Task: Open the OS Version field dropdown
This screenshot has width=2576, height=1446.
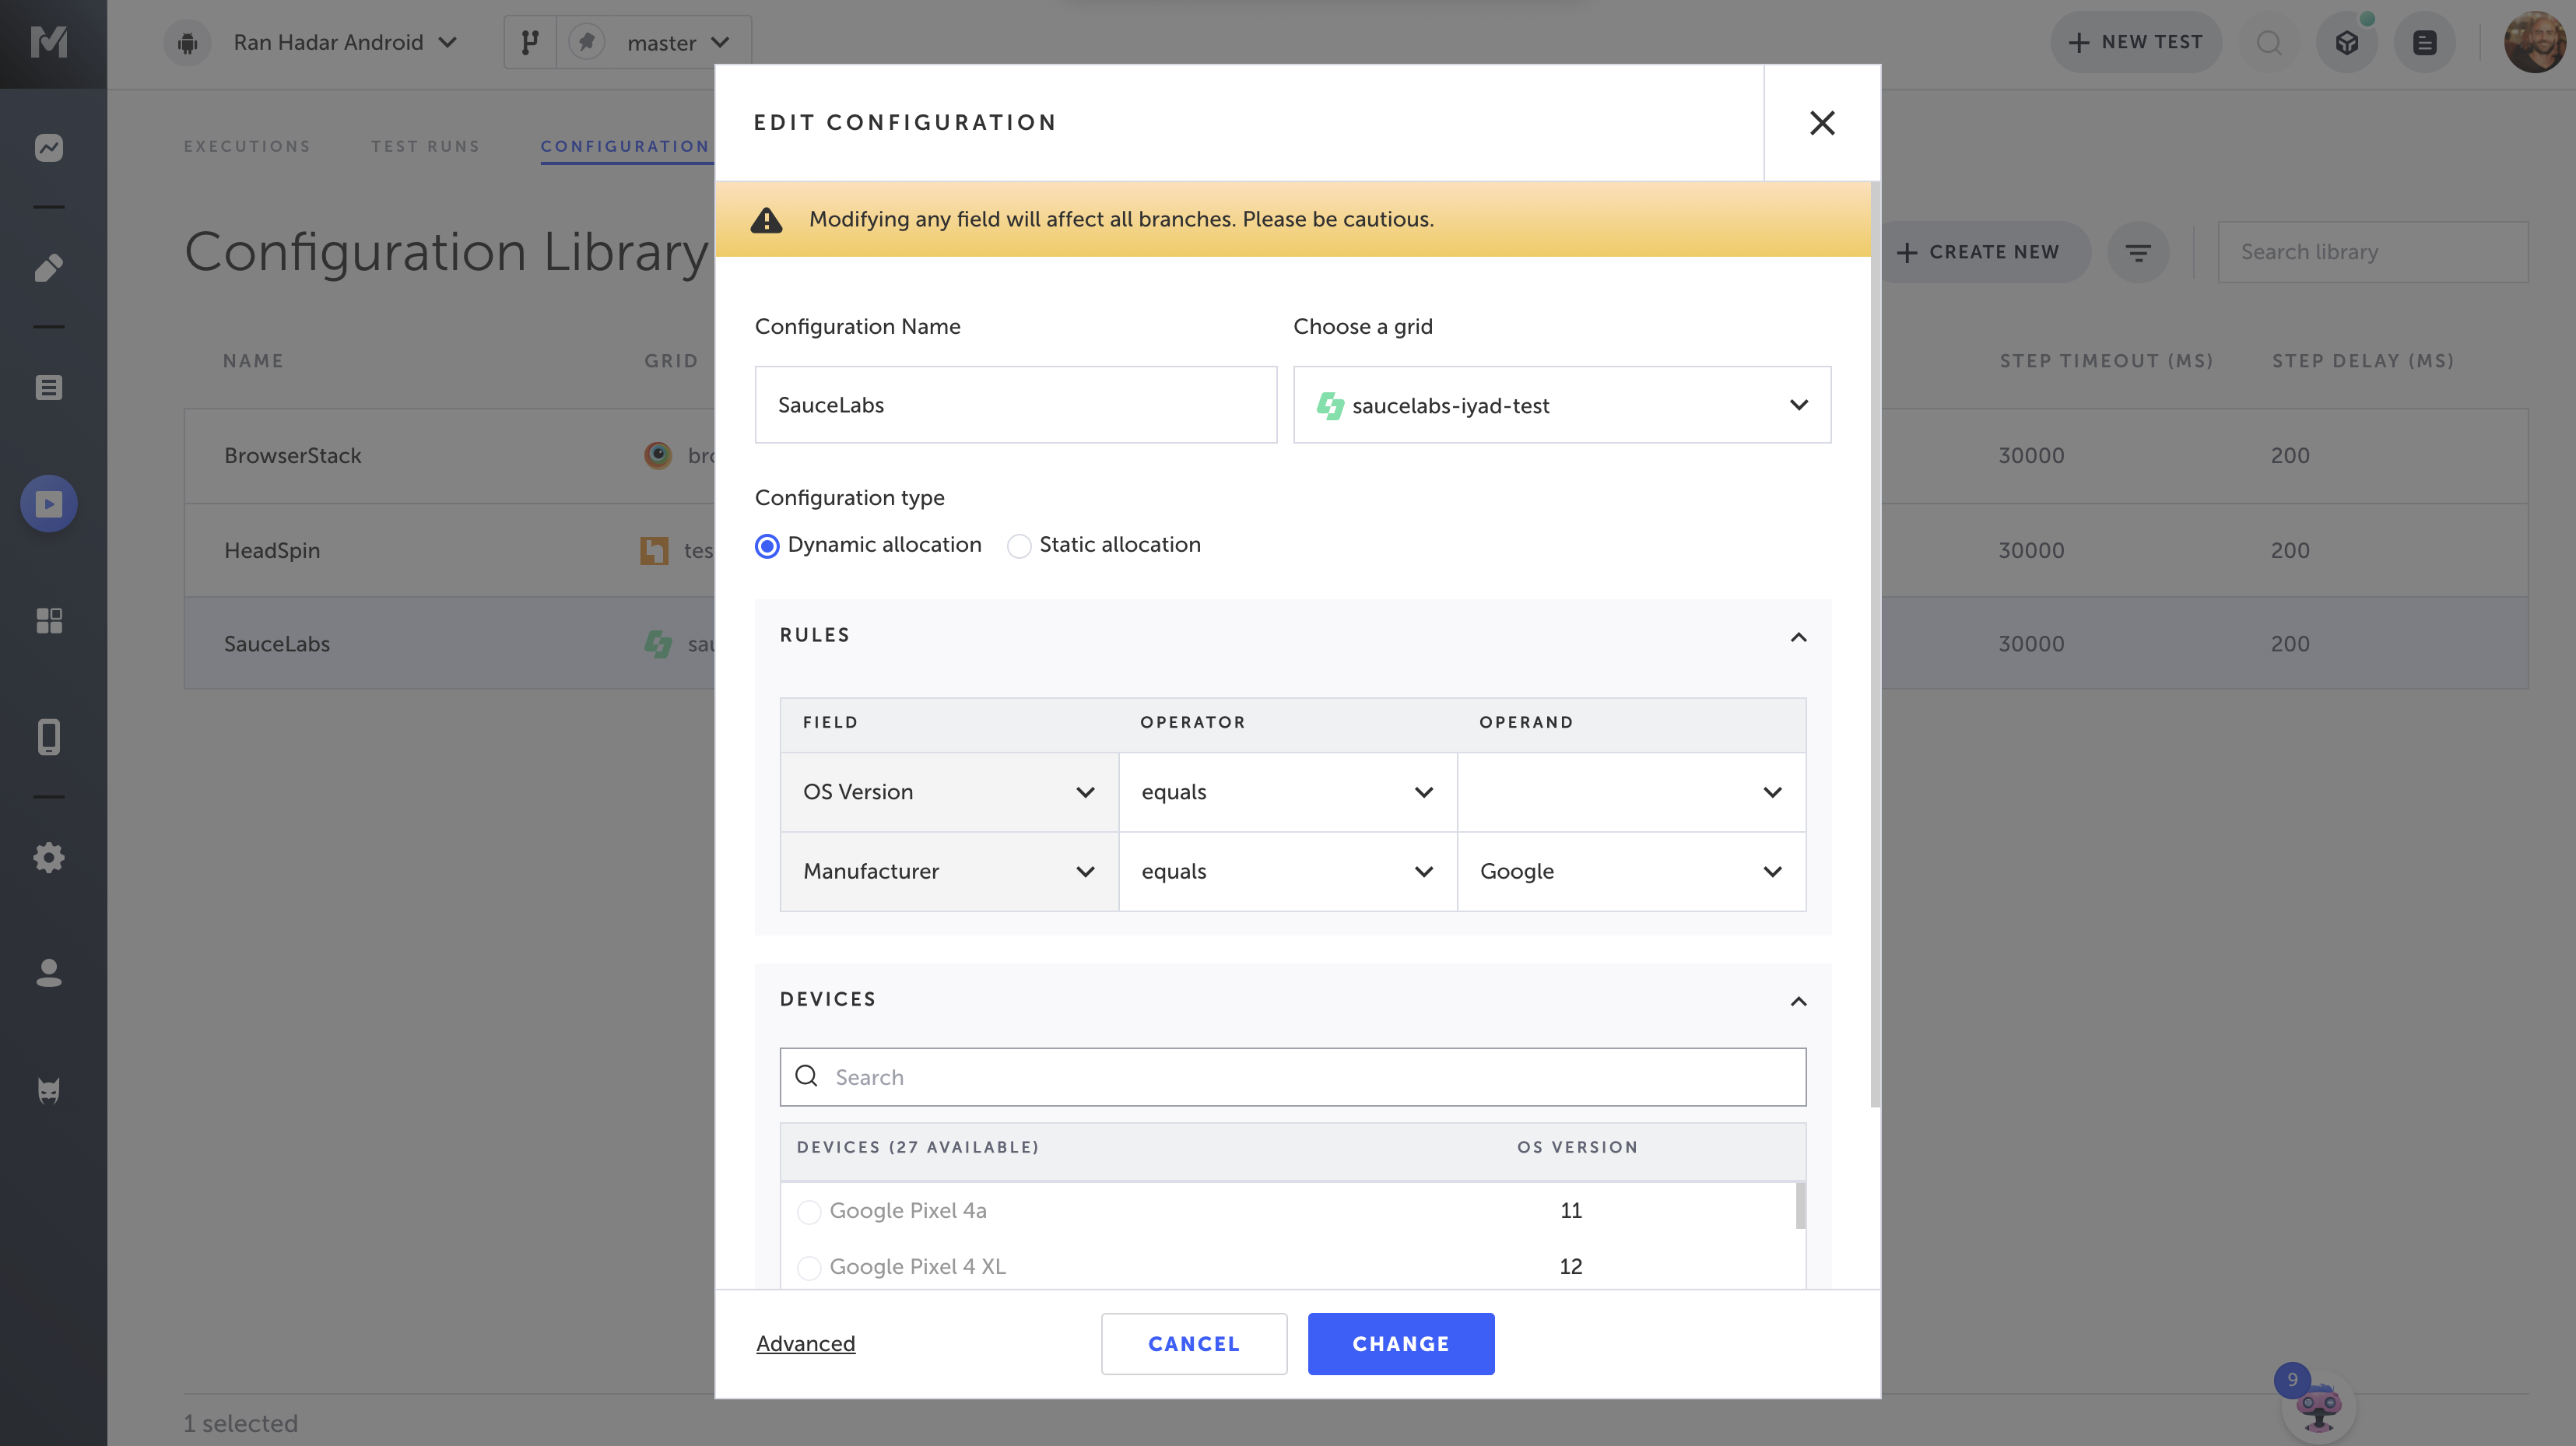Action: [x=948, y=792]
